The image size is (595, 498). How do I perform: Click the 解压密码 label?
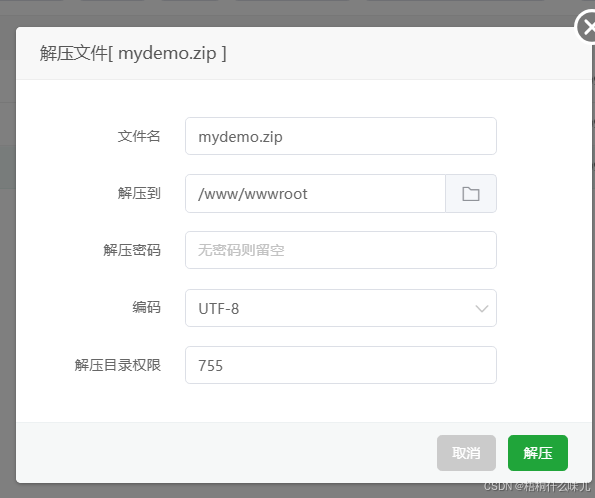click(x=132, y=250)
